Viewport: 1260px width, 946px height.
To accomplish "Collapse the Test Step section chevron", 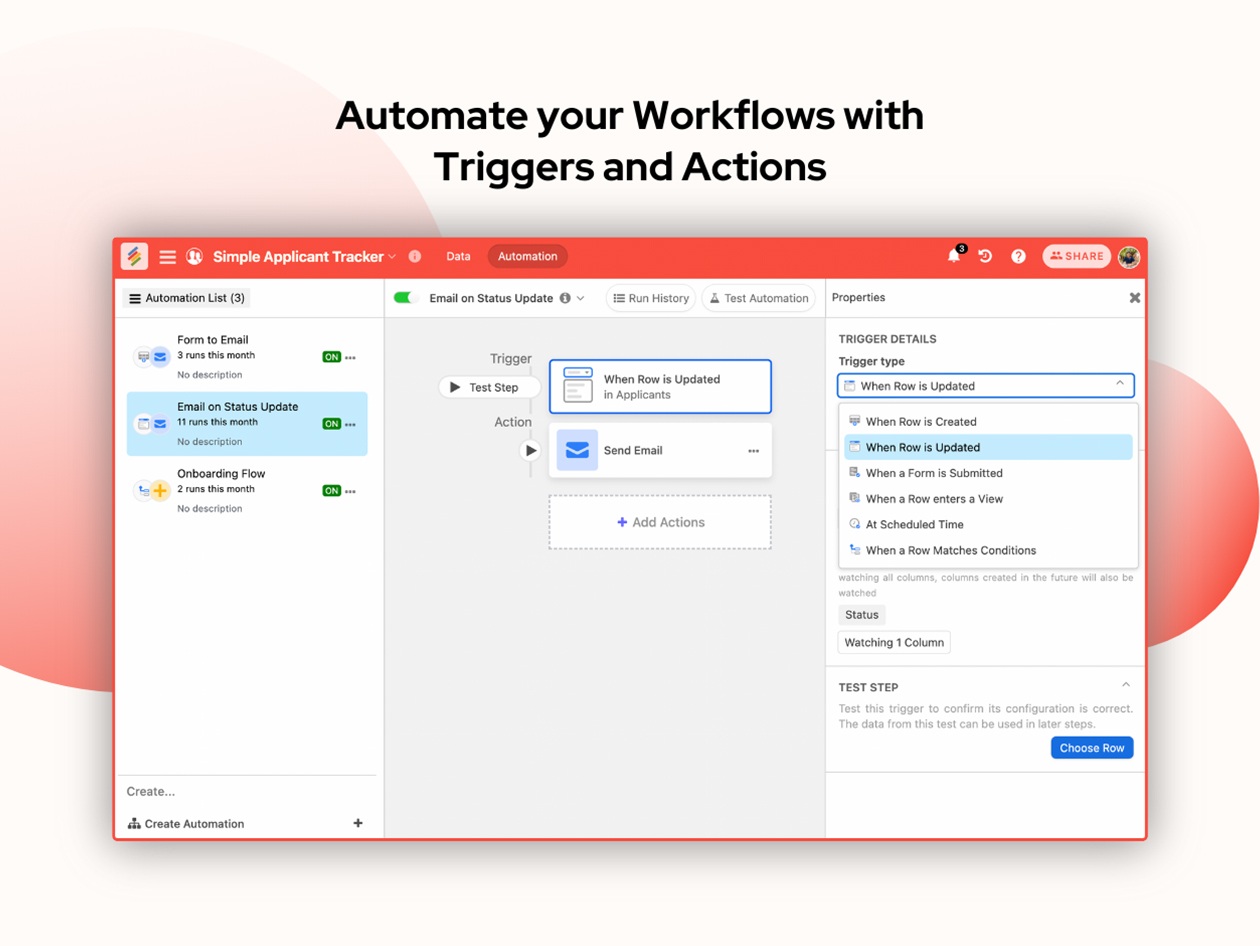I will pos(1126,685).
